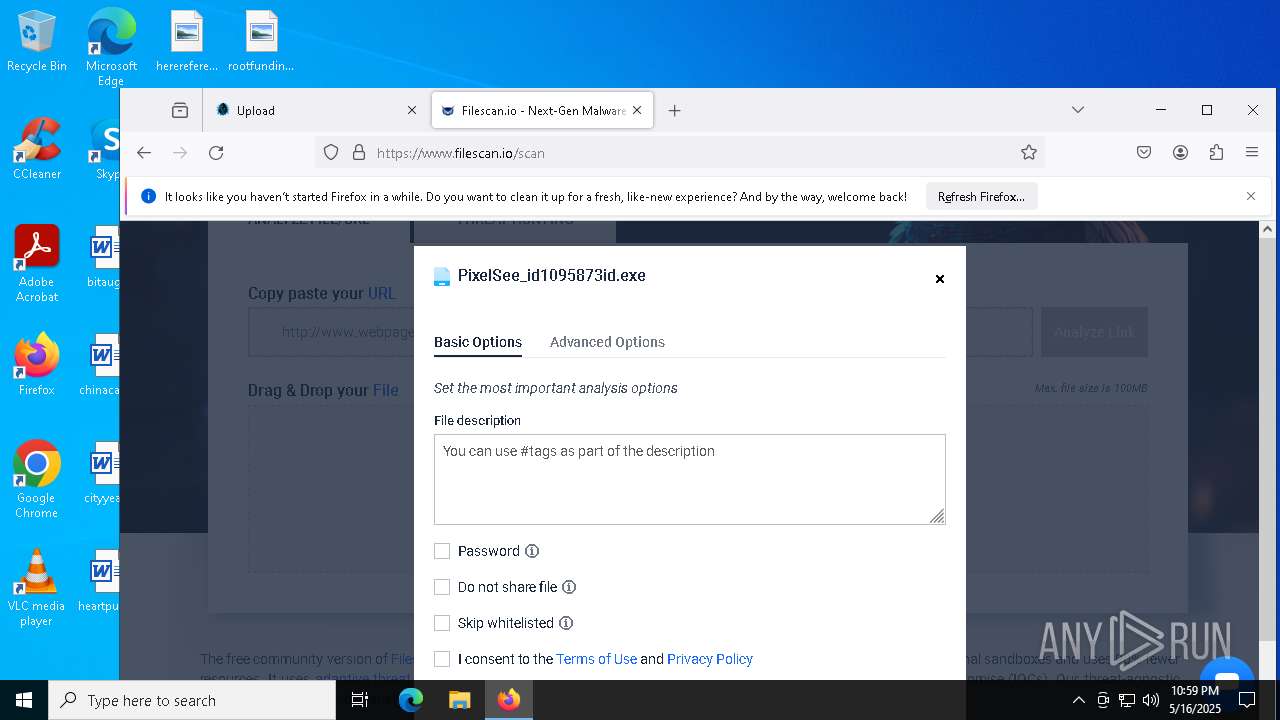Close the Filescan.io tab
Image resolution: width=1280 pixels, height=720 pixels.
point(638,110)
